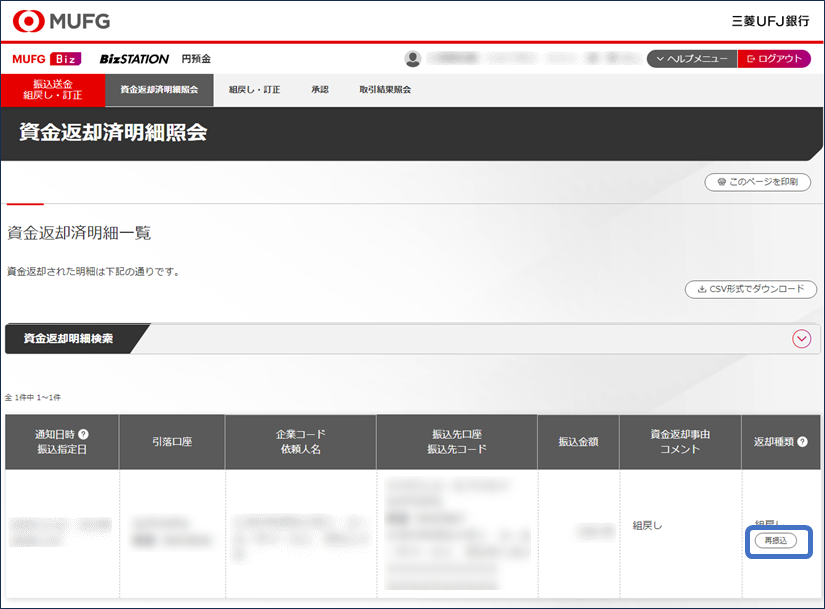Viewport: 825px width, 609px height.
Task: Click the 資金返却明細検索 section header
Action: (69, 339)
